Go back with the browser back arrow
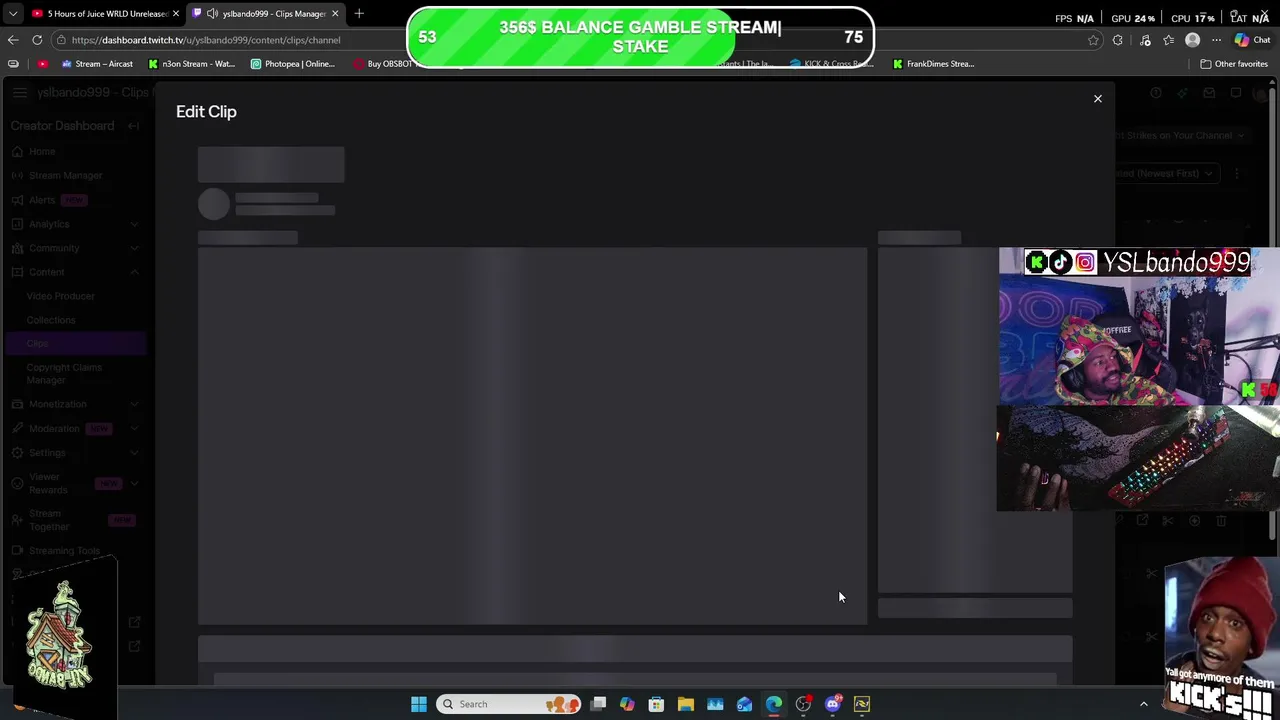The width and height of the screenshot is (1280, 720). click(13, 40)
